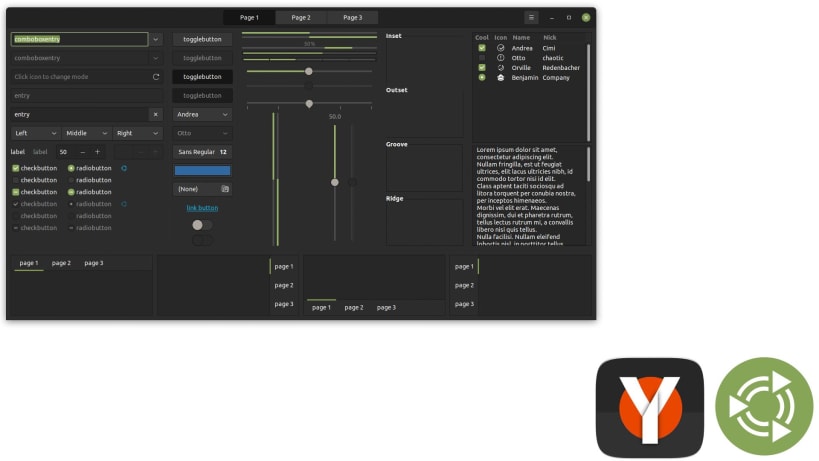
Task: Switch to Page 3 in the header bar
Action: click(353, 17)
